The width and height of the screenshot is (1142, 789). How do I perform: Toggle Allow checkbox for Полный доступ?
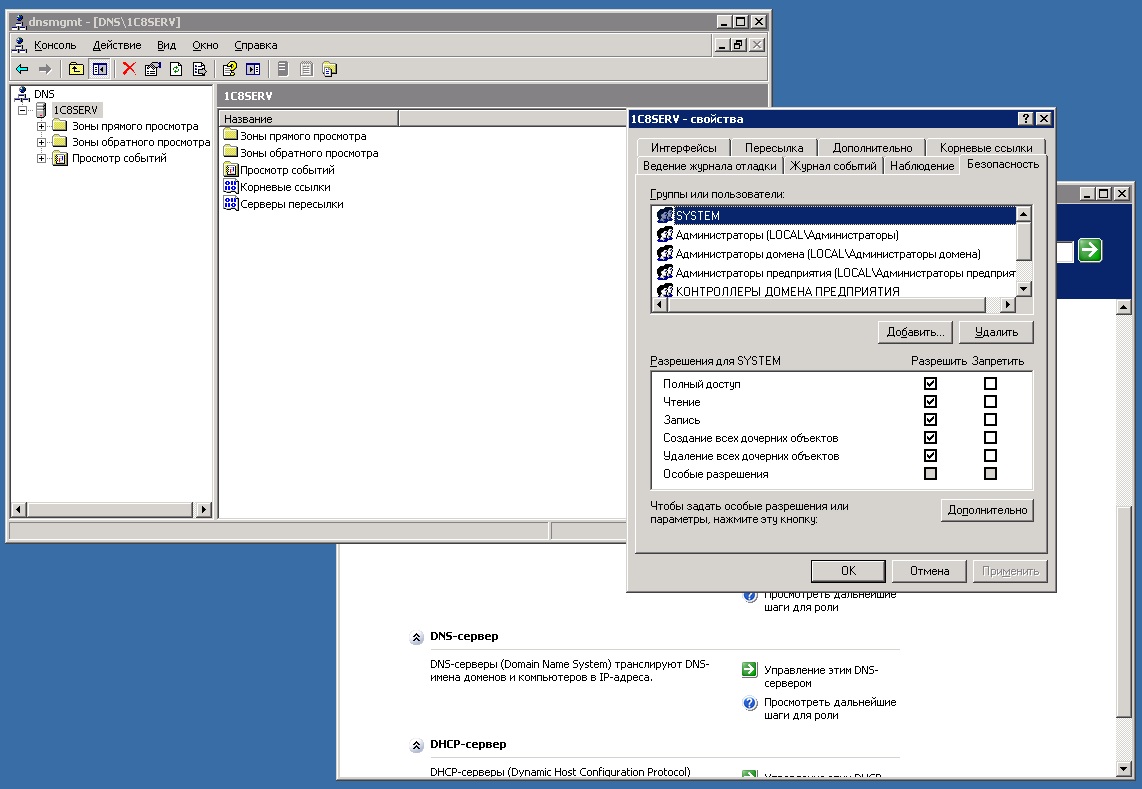(930, 383)
